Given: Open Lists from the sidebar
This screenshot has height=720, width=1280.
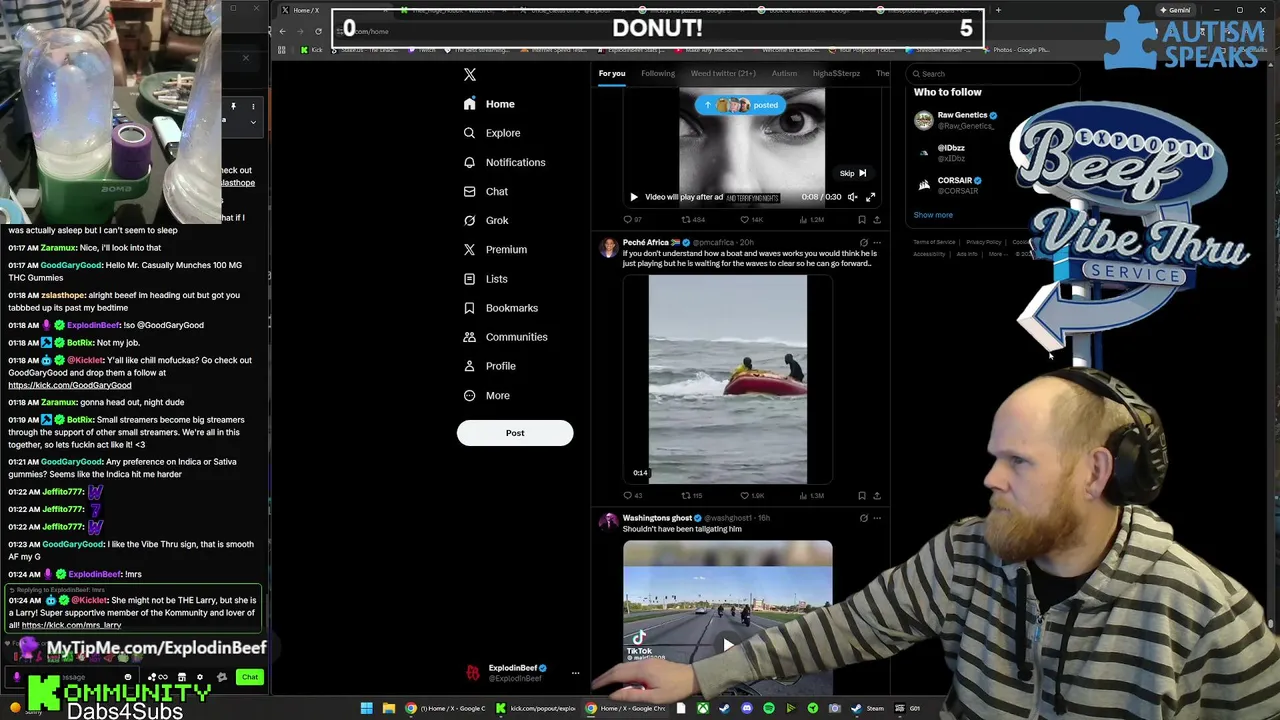Looking at the screenshot, I should coord(485,279).
